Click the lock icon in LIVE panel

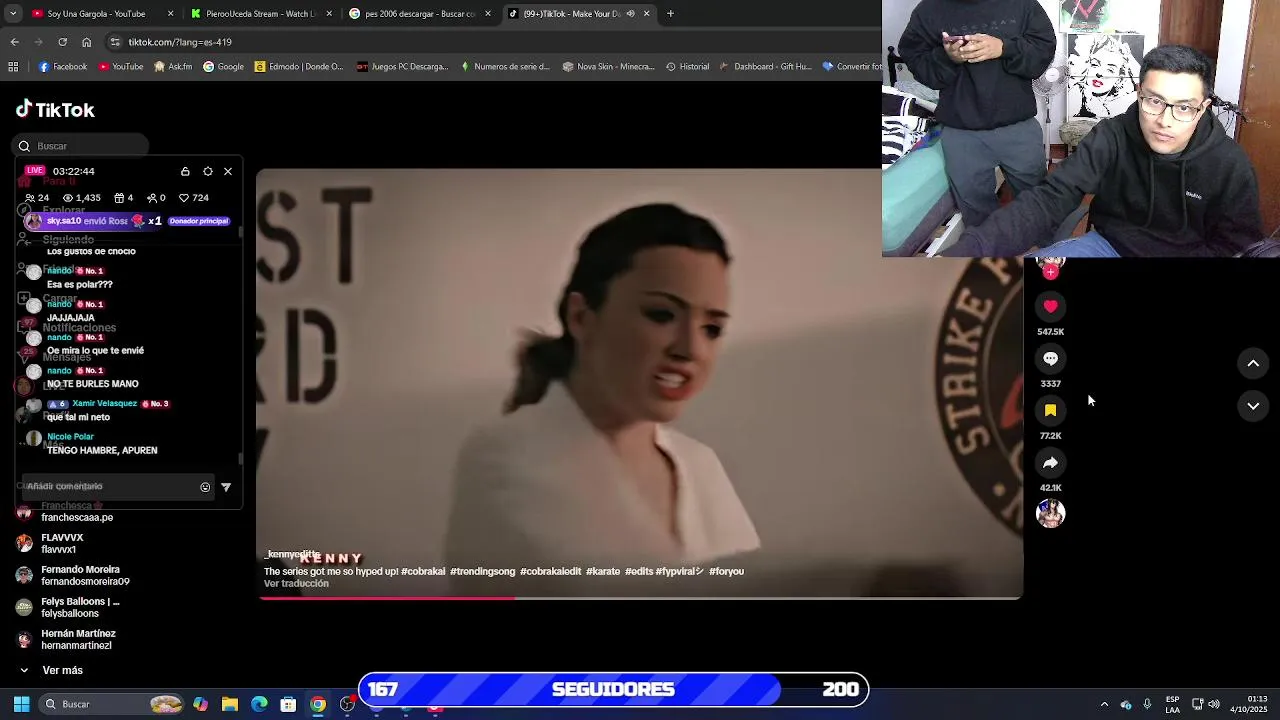pos(185,172)
